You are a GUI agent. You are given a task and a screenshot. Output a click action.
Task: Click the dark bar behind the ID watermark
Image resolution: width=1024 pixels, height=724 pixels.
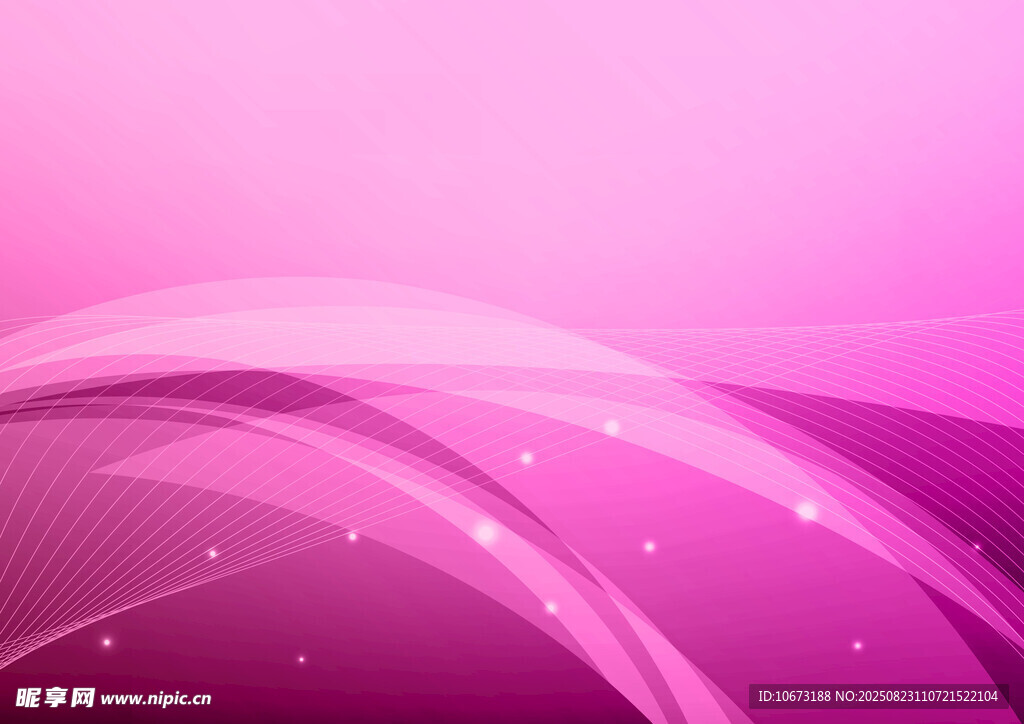click(x=1001, y=697)
